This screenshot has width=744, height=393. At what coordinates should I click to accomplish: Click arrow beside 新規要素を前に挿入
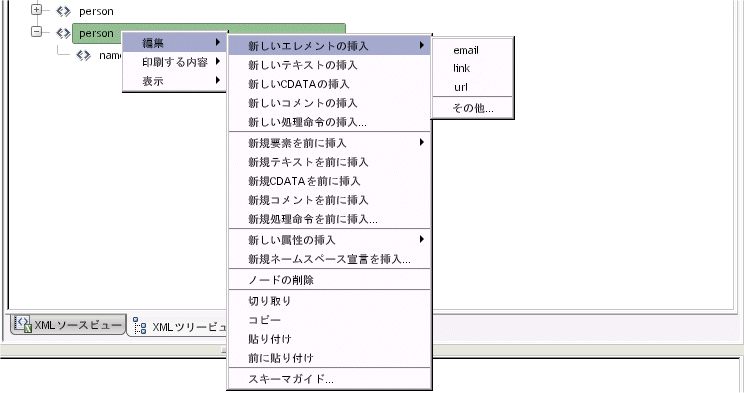click(421, 142)
